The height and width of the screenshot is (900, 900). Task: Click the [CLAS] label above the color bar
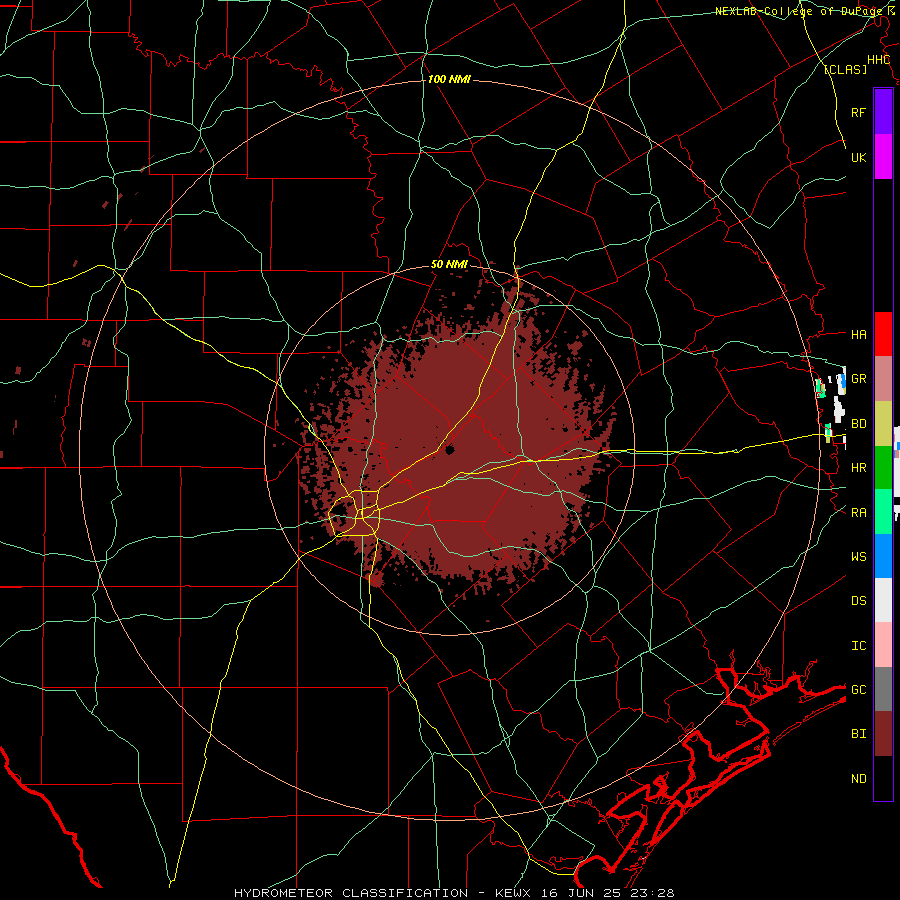click(845, 69)
